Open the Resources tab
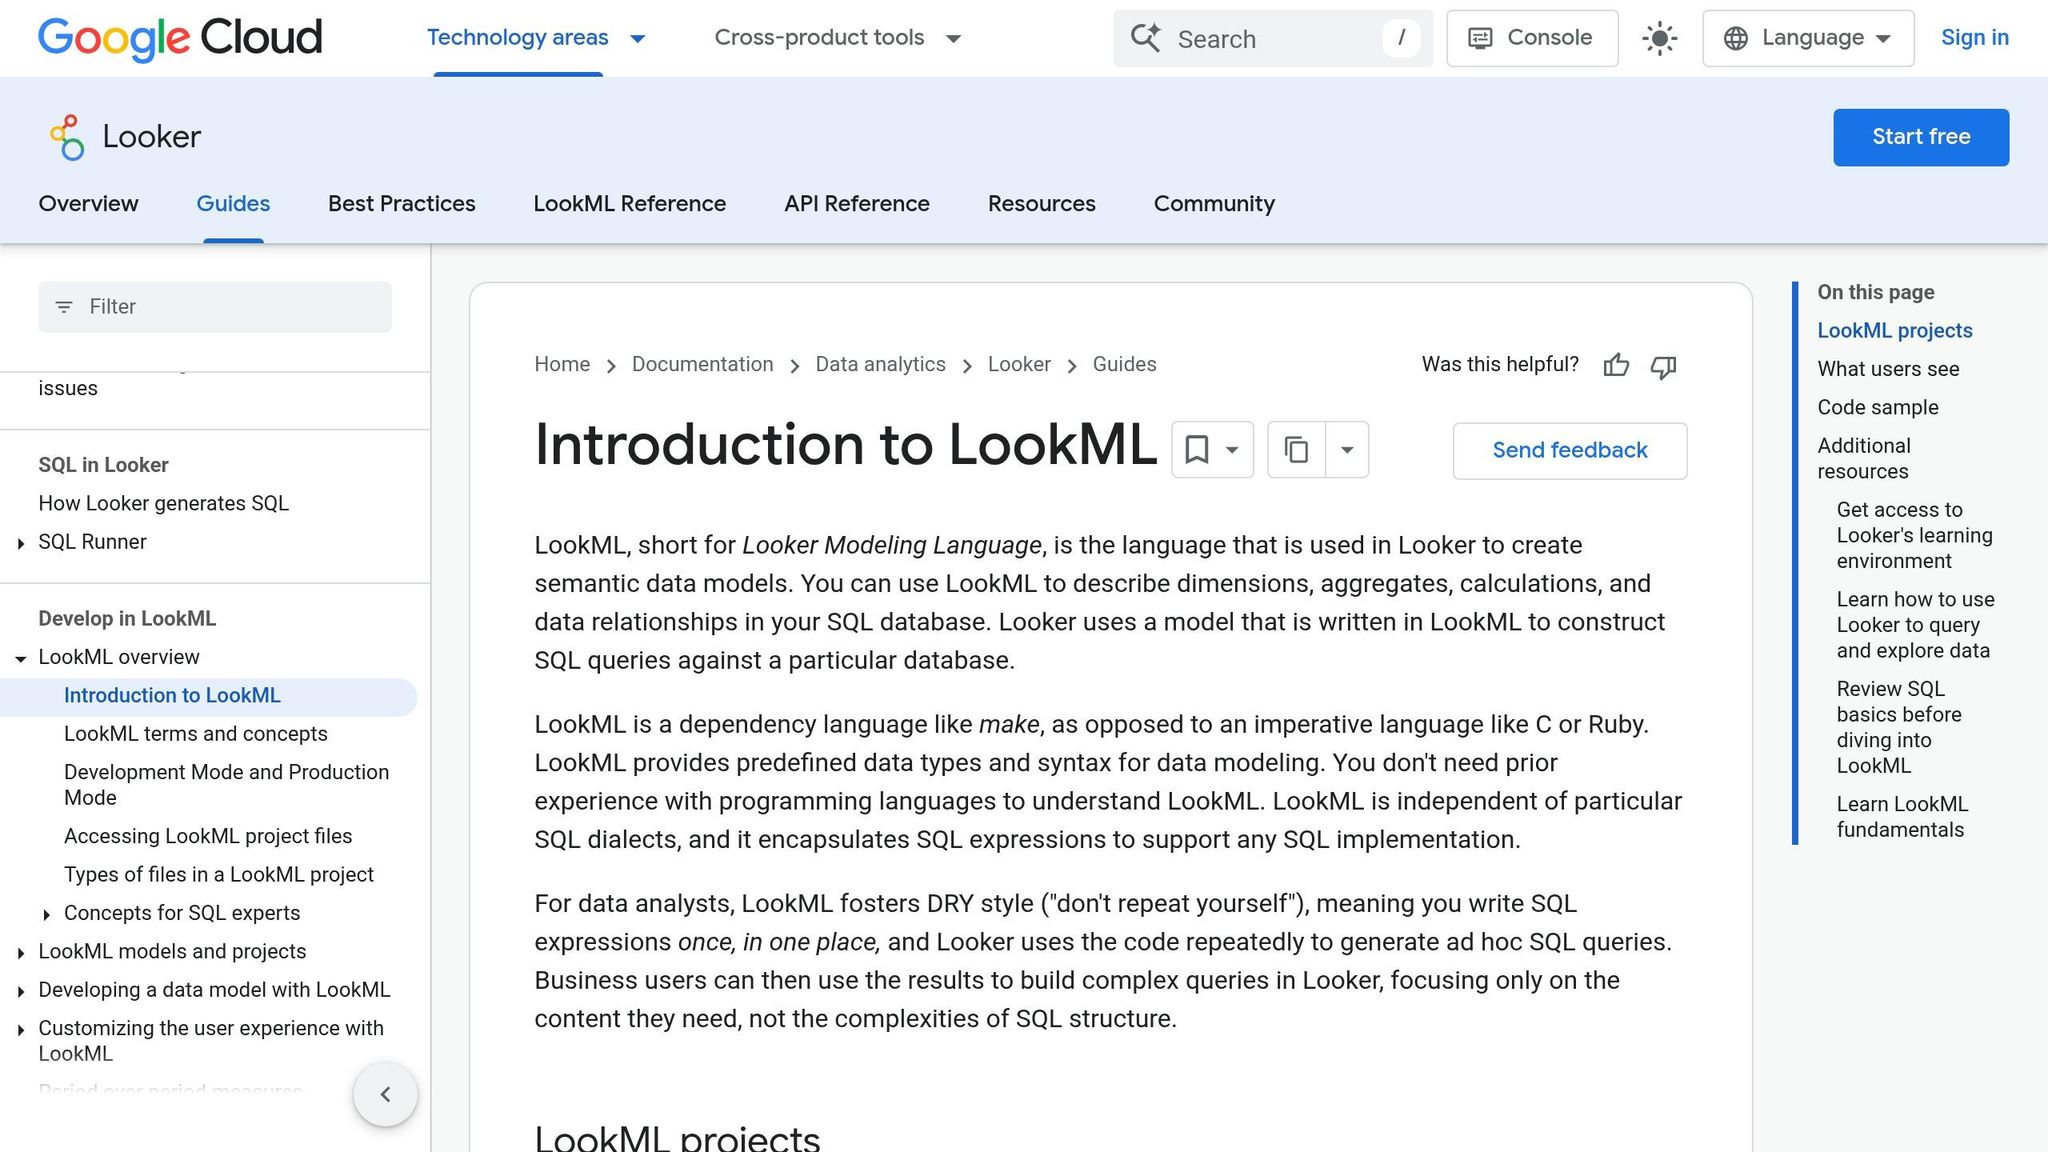The height and width of the screenshot is (1152, 2048). (x=1041, y=204)
